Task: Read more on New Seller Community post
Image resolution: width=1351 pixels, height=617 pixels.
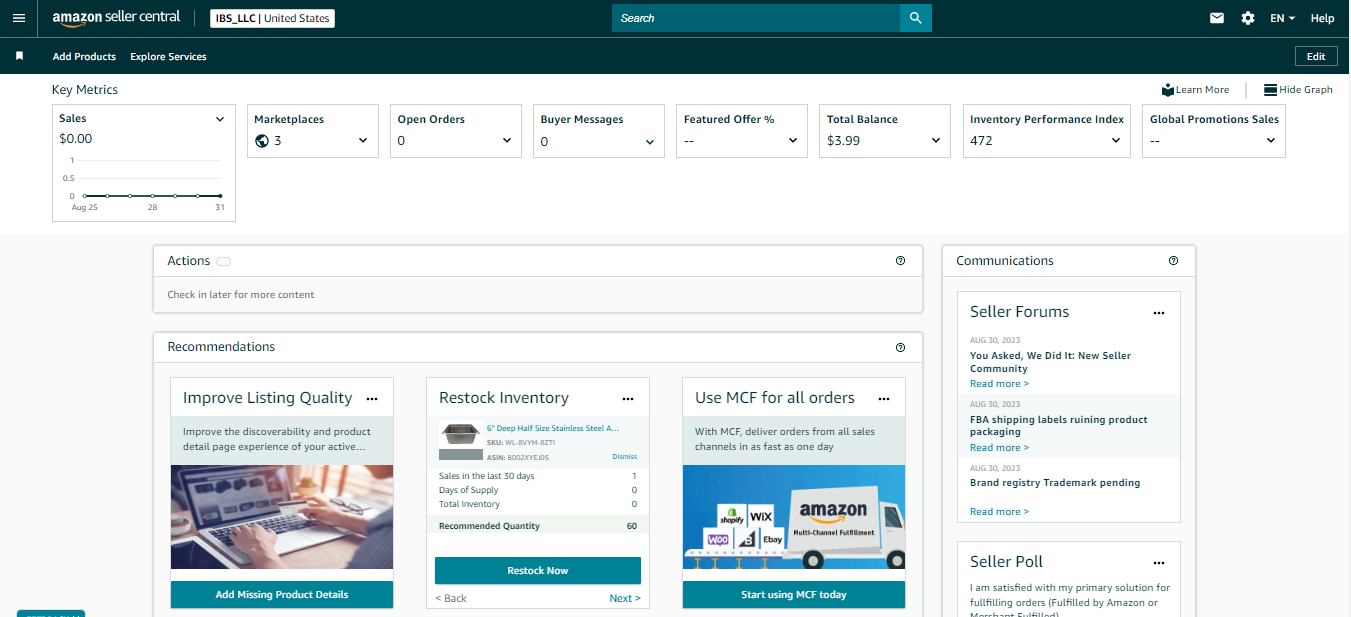Action: tap(999, 384)
